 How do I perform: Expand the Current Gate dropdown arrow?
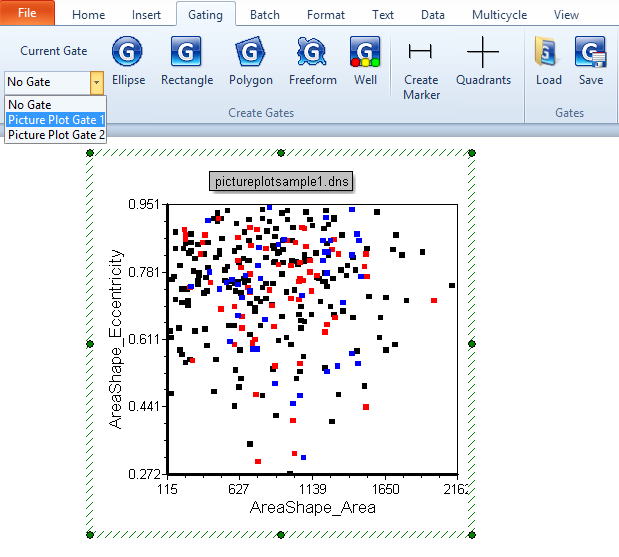[96, 83]
